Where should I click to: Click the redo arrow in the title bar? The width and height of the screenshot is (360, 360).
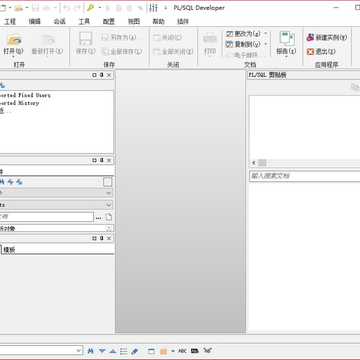[77, 8]
